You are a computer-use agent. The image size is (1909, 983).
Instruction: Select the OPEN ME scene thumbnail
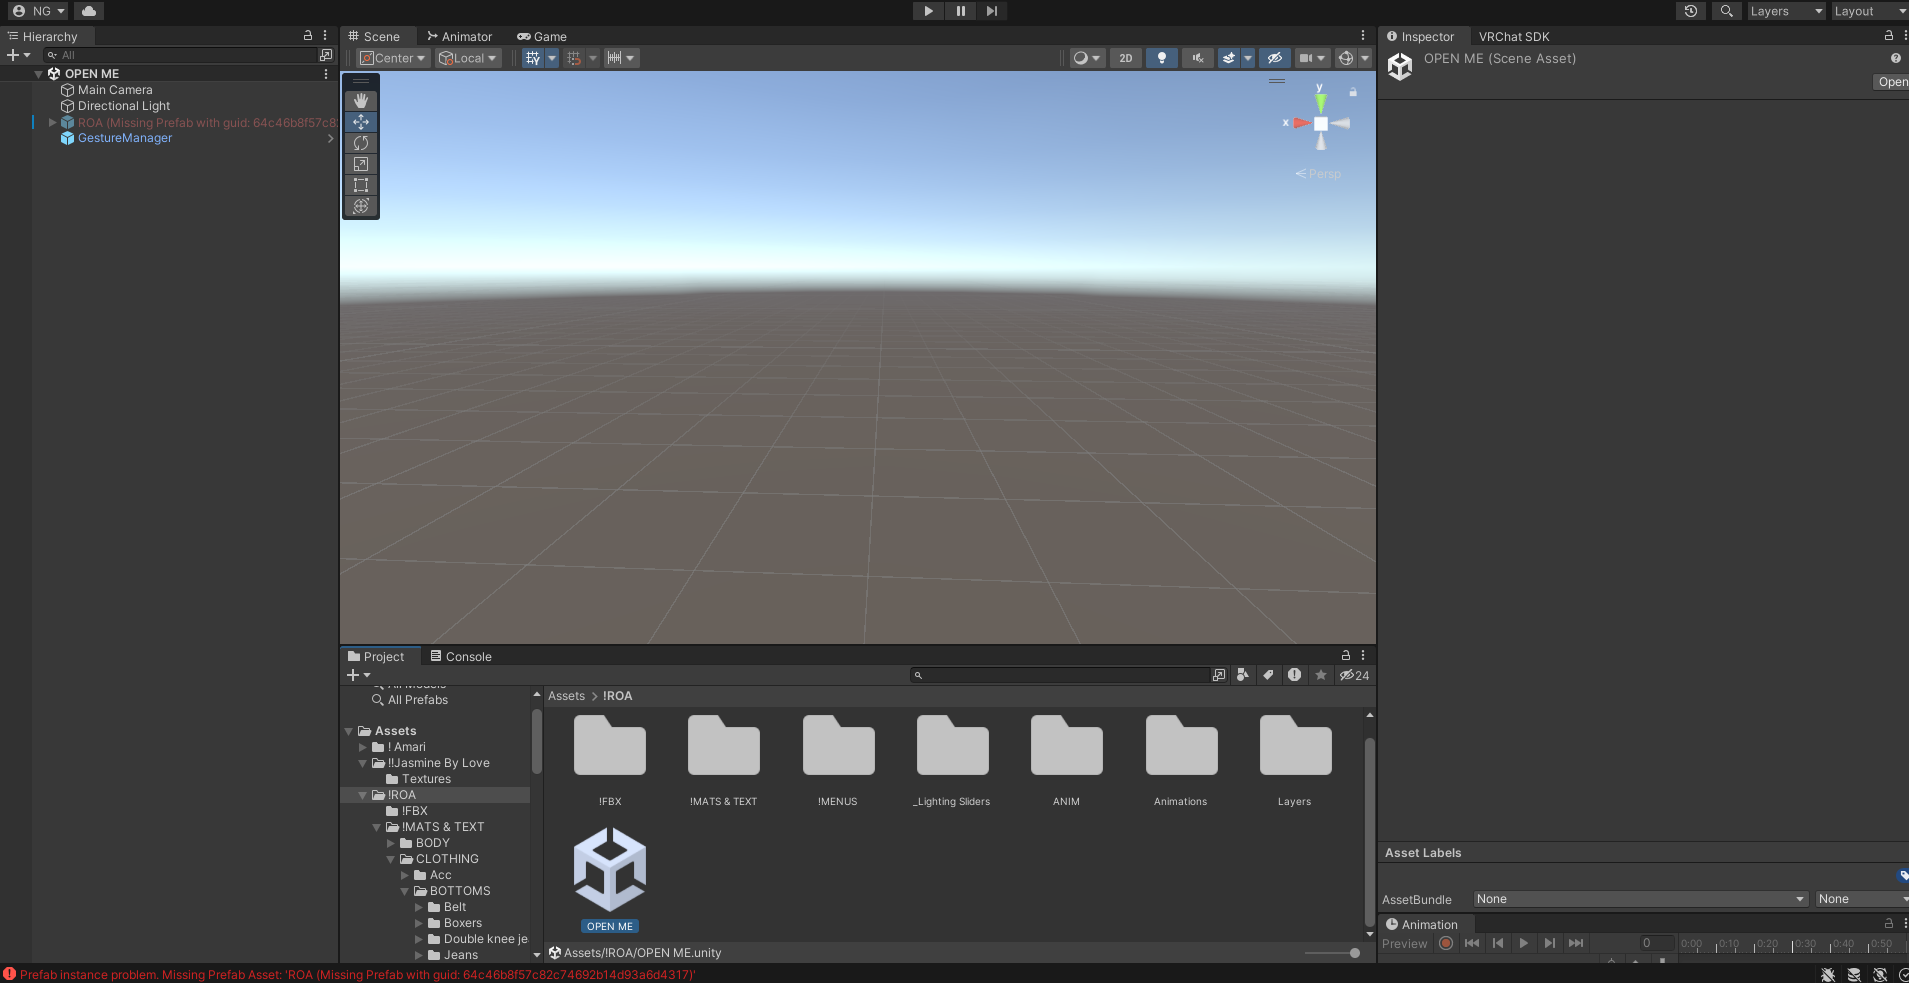(610, 868)
